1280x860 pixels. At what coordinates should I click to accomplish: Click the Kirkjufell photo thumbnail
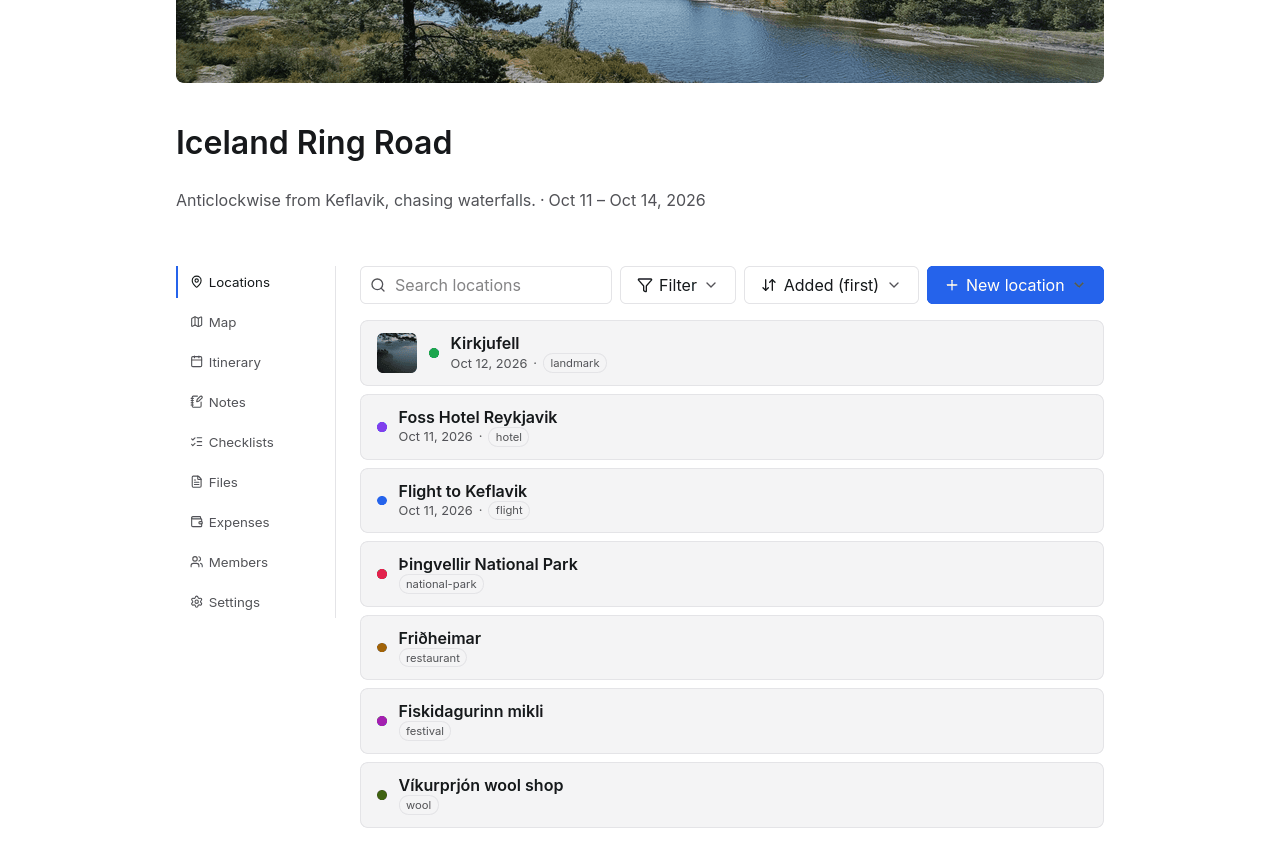397,353
